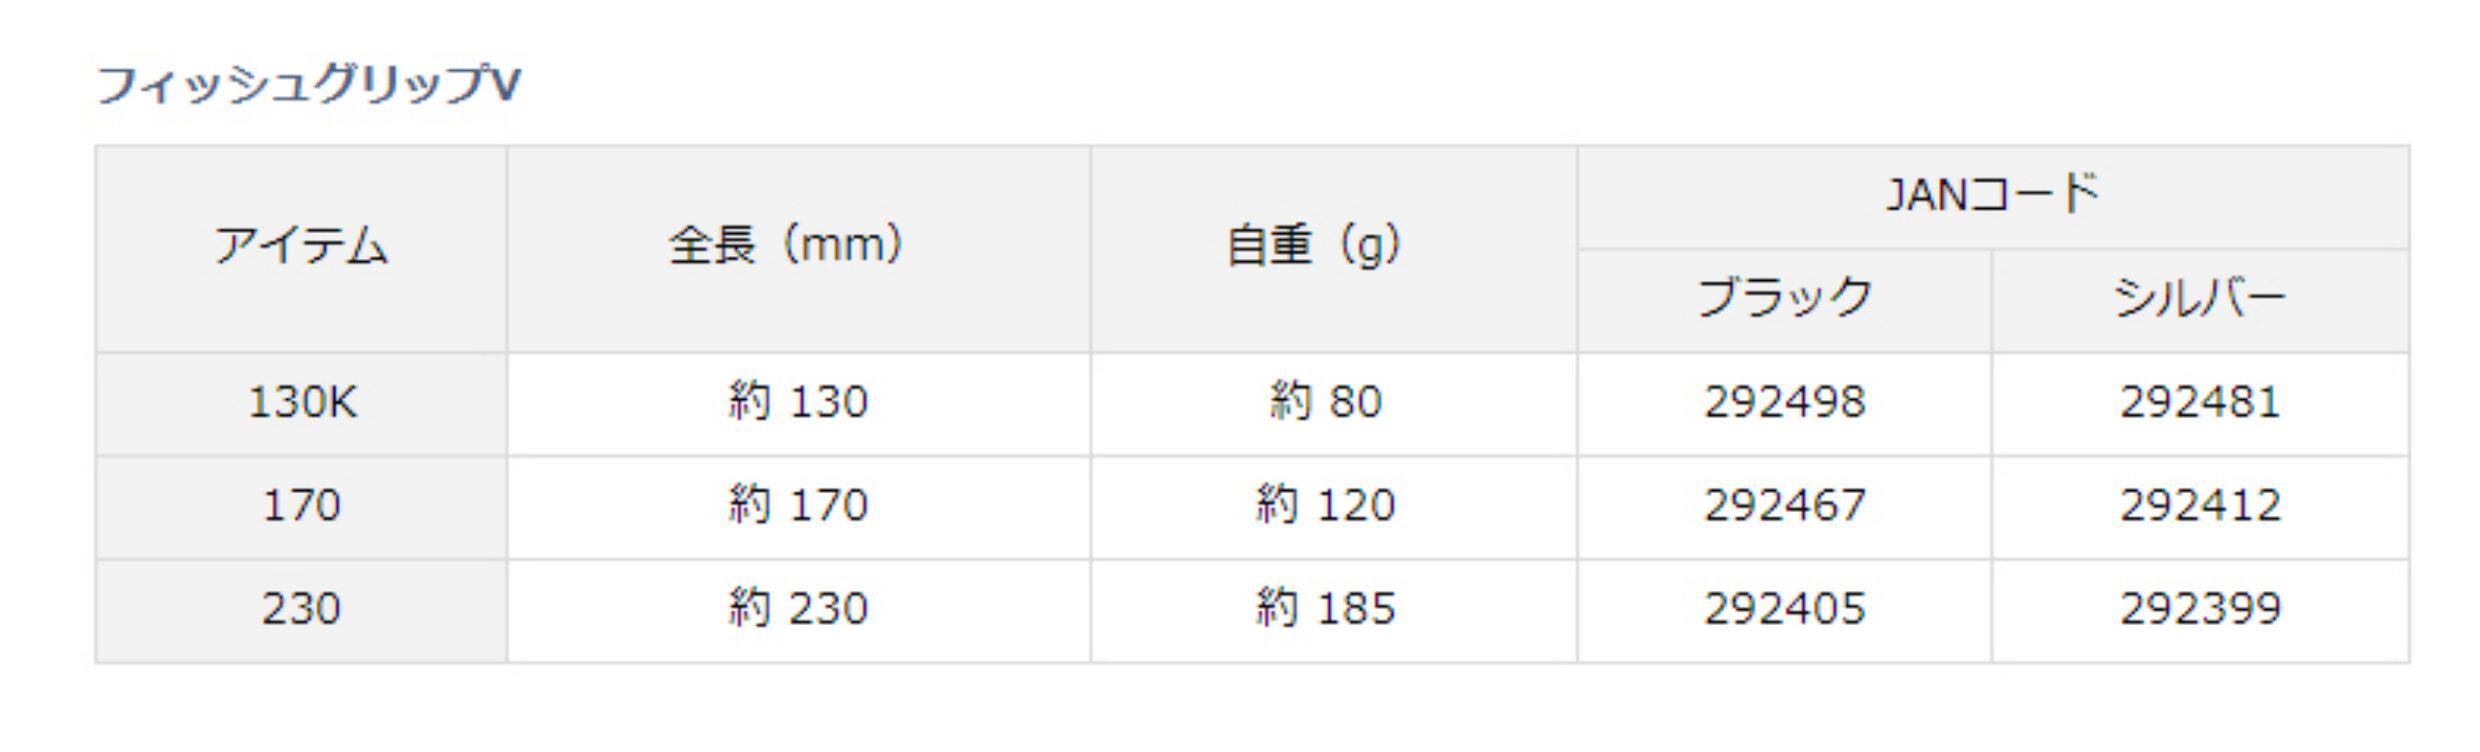Select the 全長 (mm) column header
This screenshot has height=752, width=2480.
coord(786,246)
